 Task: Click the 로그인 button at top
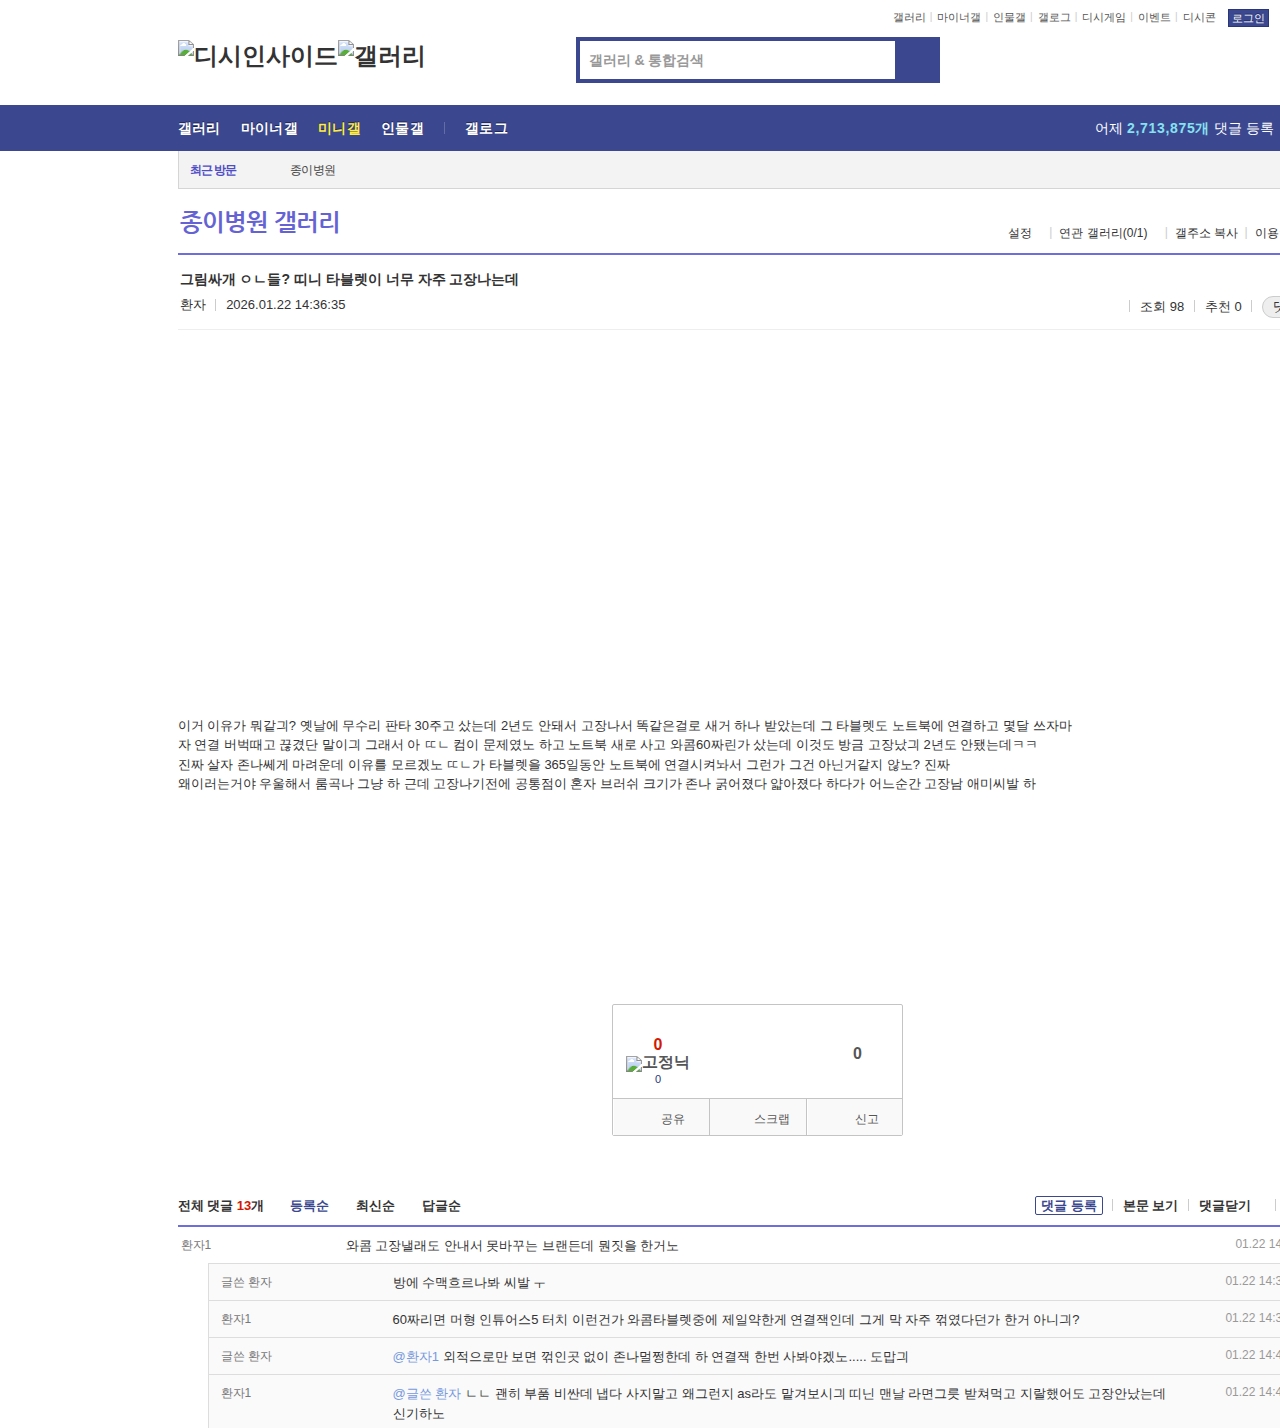[x=1247, y=18]
